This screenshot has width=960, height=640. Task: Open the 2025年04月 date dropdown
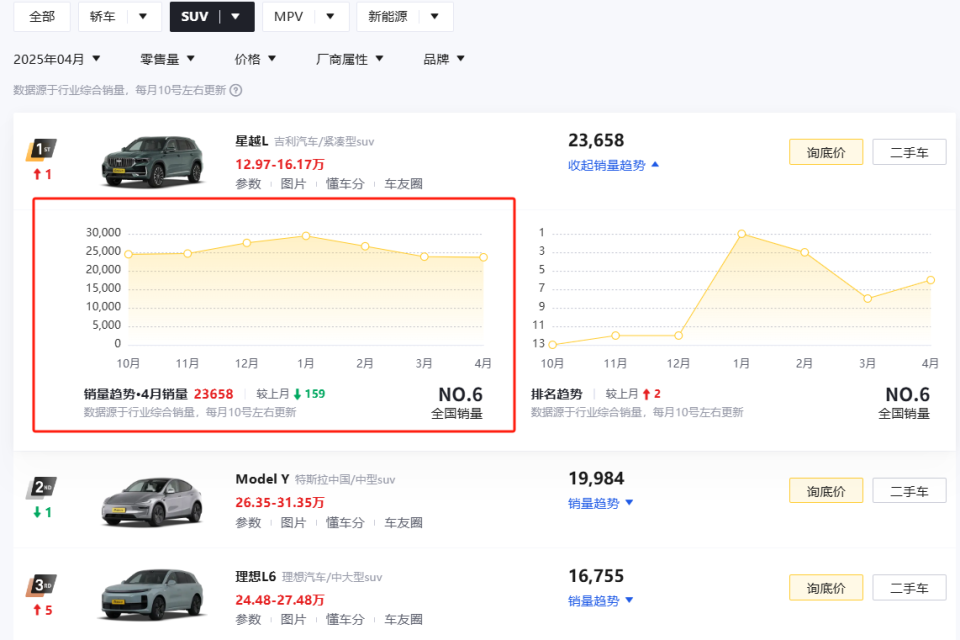pos(57,59)
